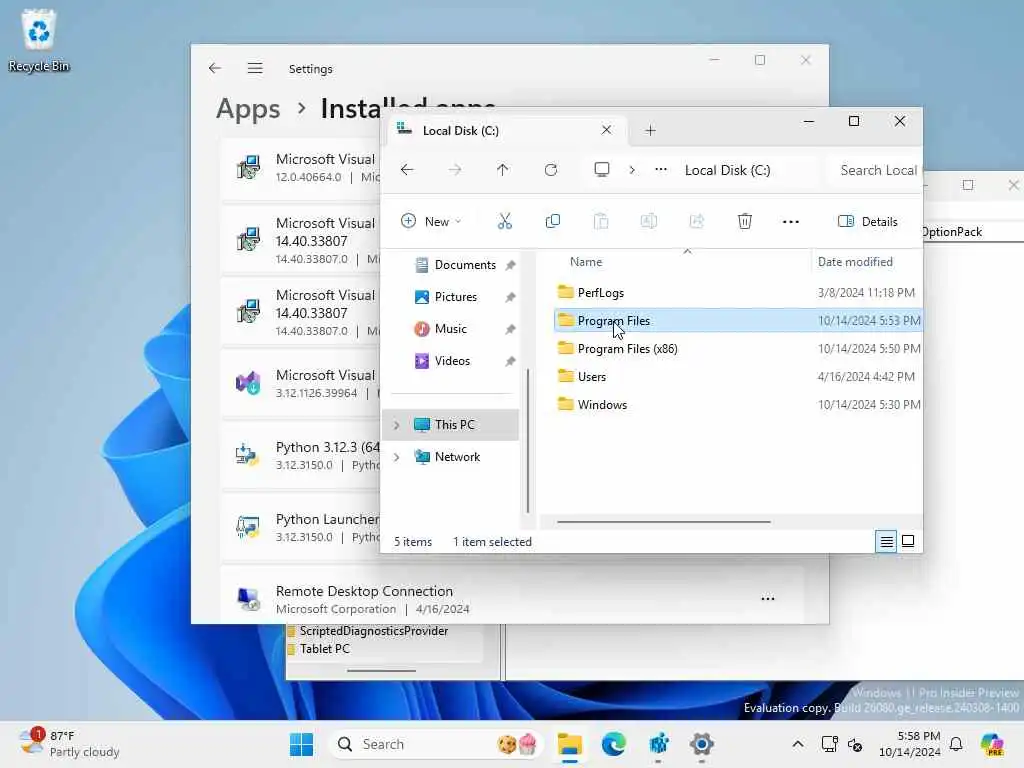
Task: Click the Search Local Disk field
Action: tap(875, 170)
